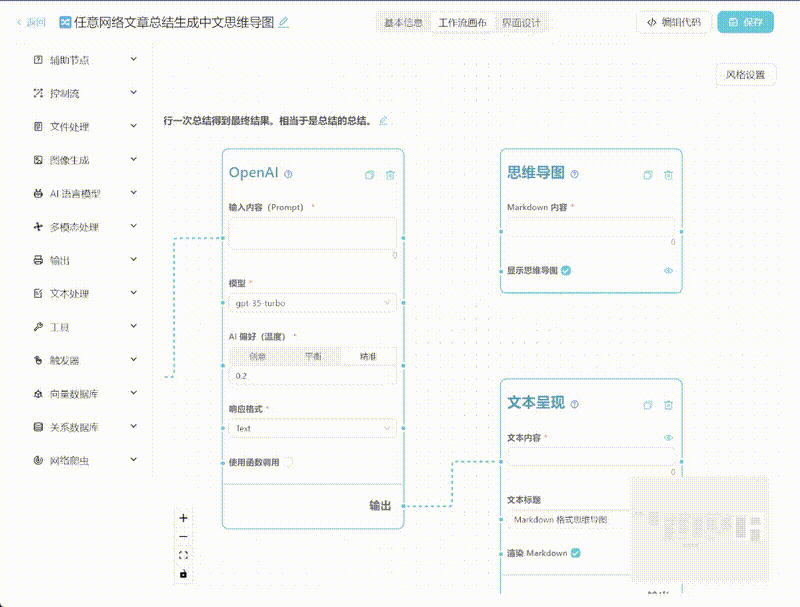Click the 关系数据库 database icon
Viewport: 800px width, 607px height.
[38, 427]
